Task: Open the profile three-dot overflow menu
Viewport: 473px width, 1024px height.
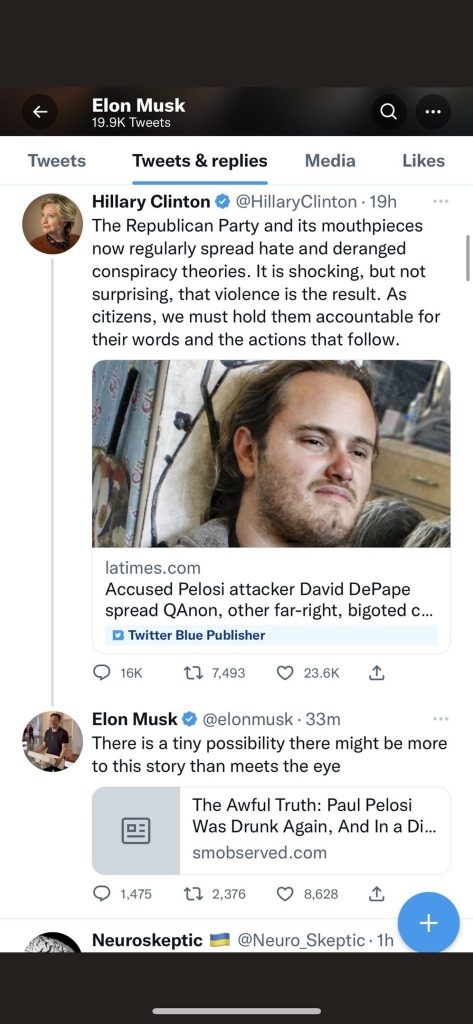Action: pos(432,112)
